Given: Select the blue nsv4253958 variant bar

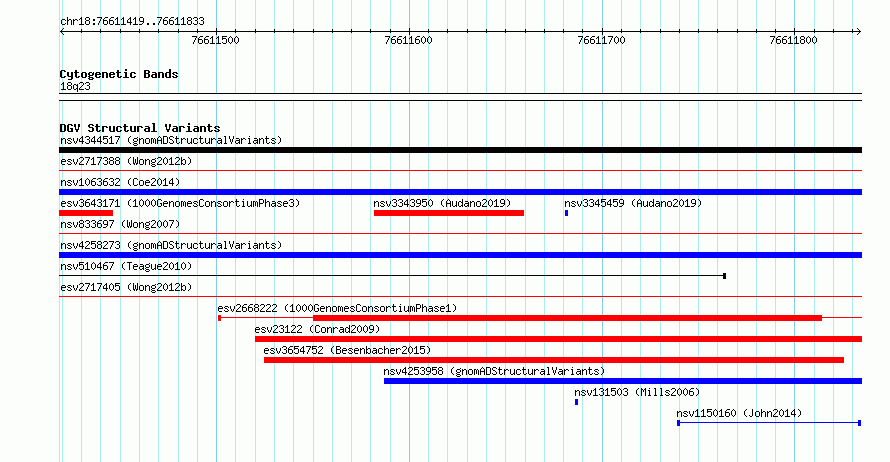Looking at the screenshot, I should [623, 381].
